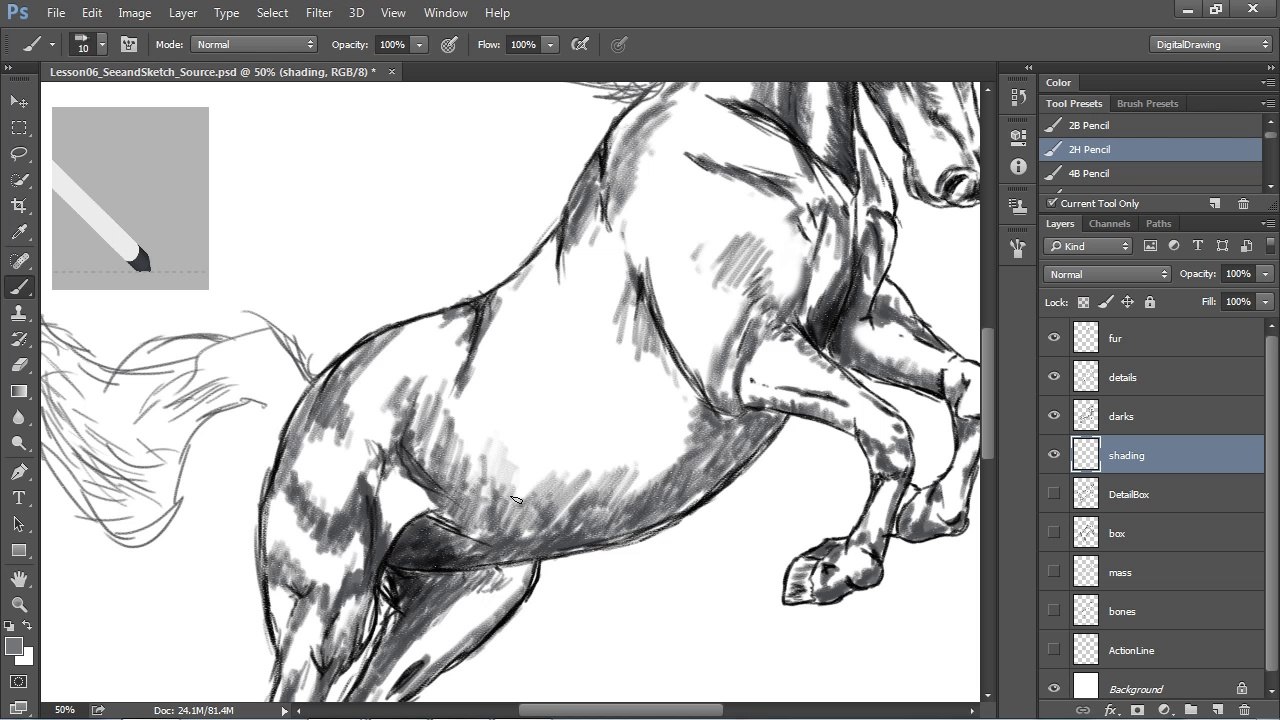Select the Zoom tool
1280x720 pixels.
pyautogui.click(x=19, y=604)
